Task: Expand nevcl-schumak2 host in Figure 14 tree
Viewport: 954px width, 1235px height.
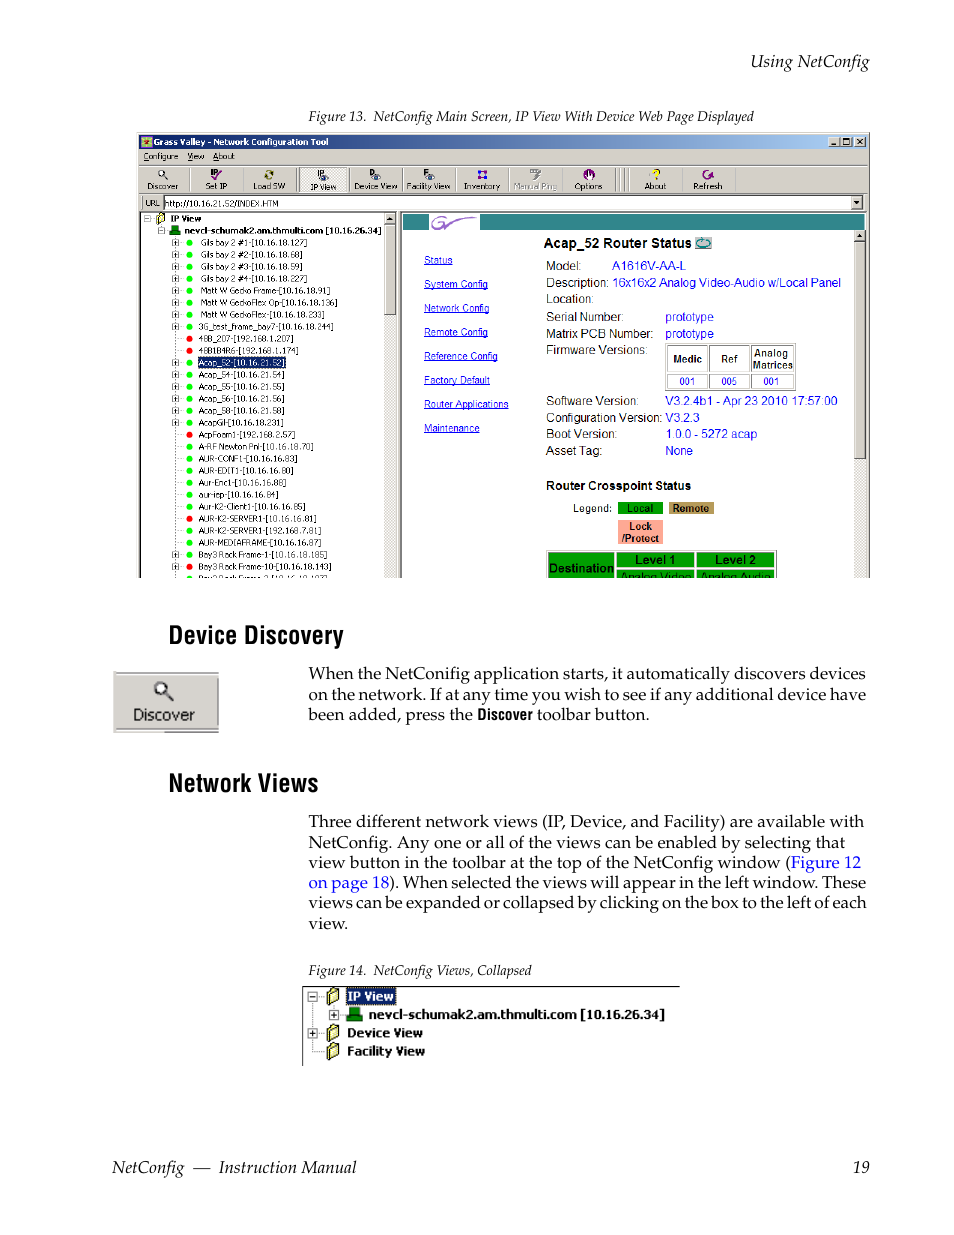Action: tap(334, 1015)
